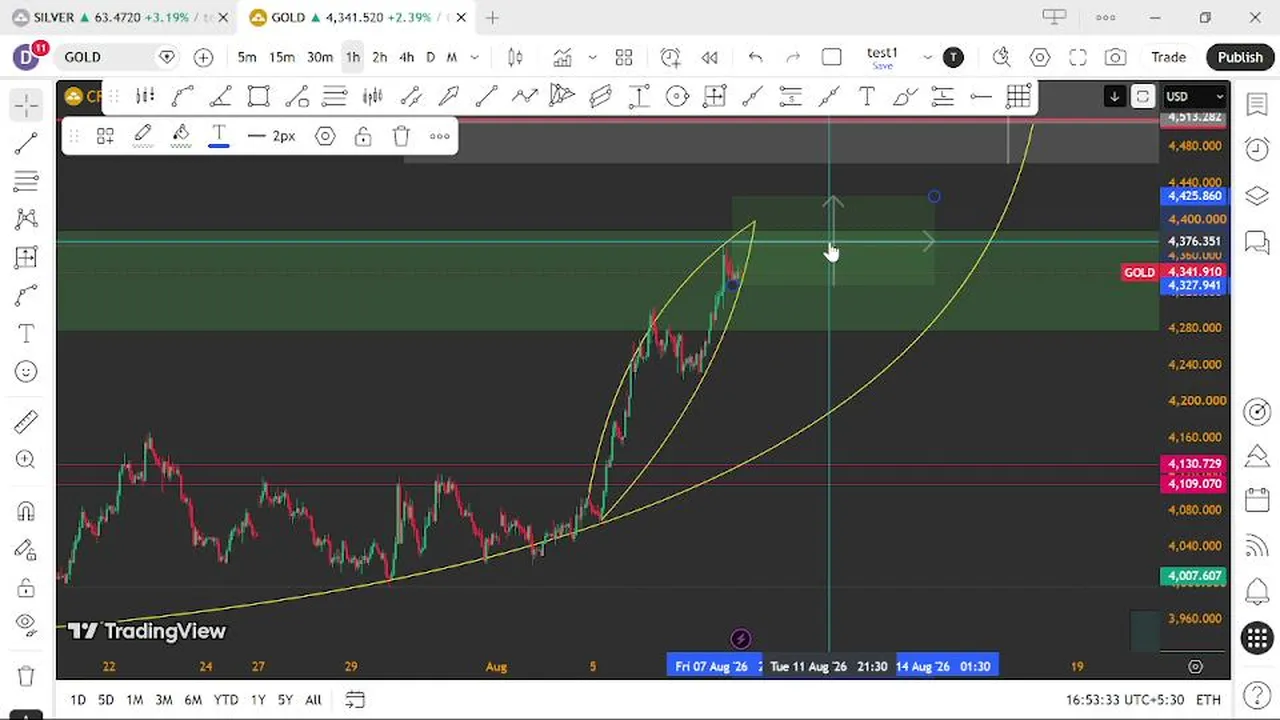
Task: Expand the test1 layout dropdown arrow
Action: pyautogui.click(x=927, y=57)
